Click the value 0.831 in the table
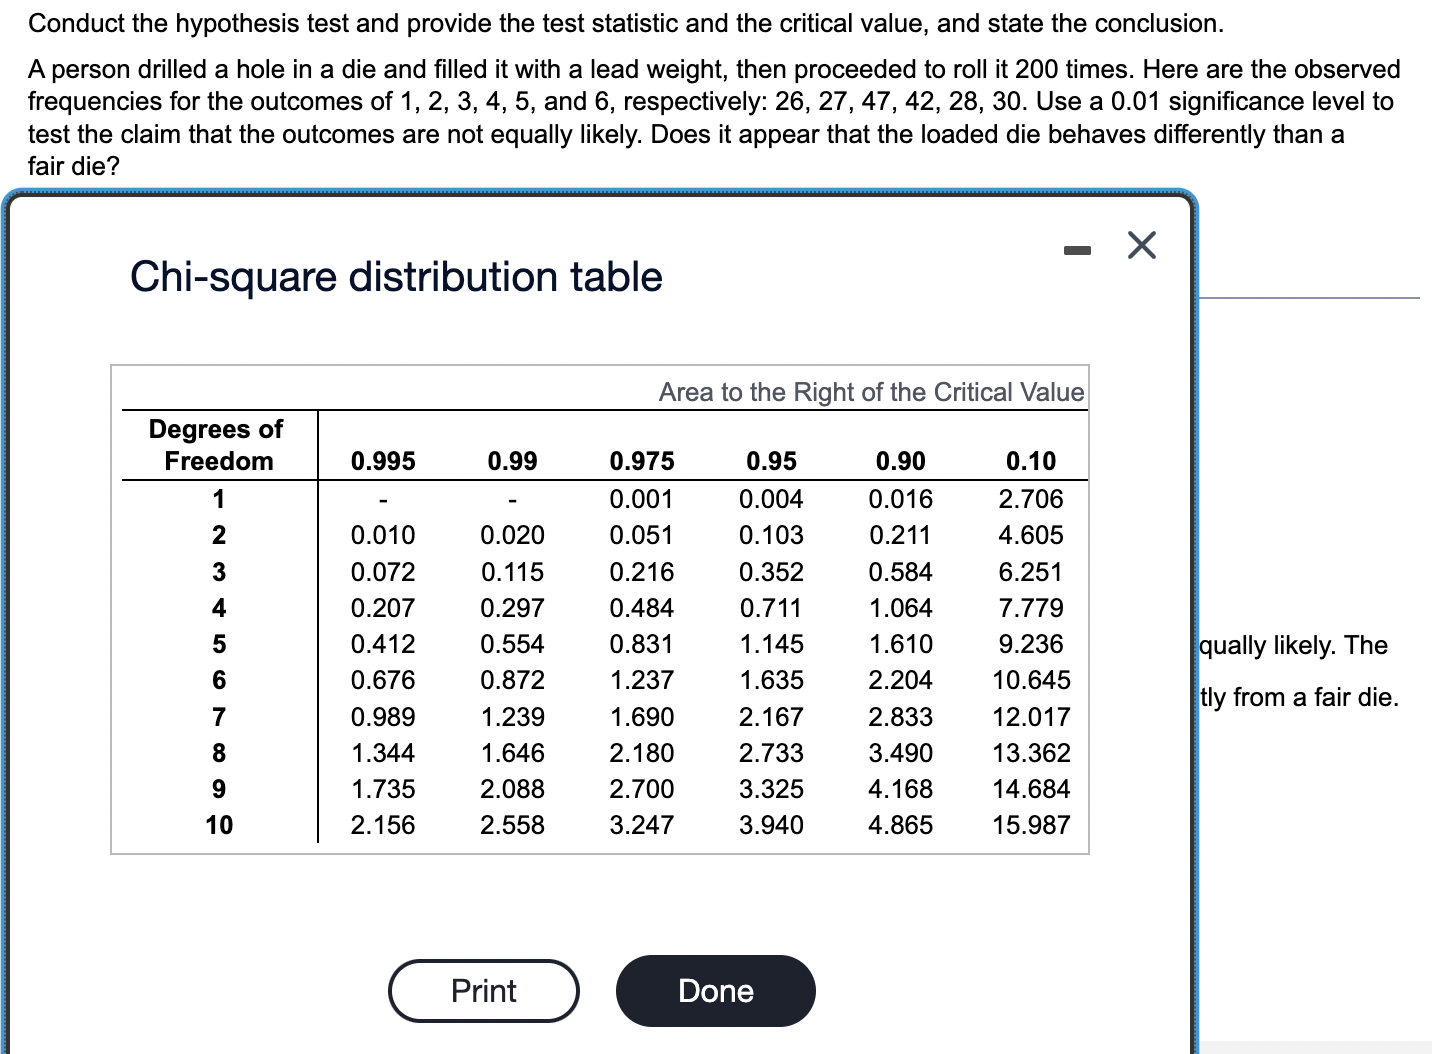 642,644
